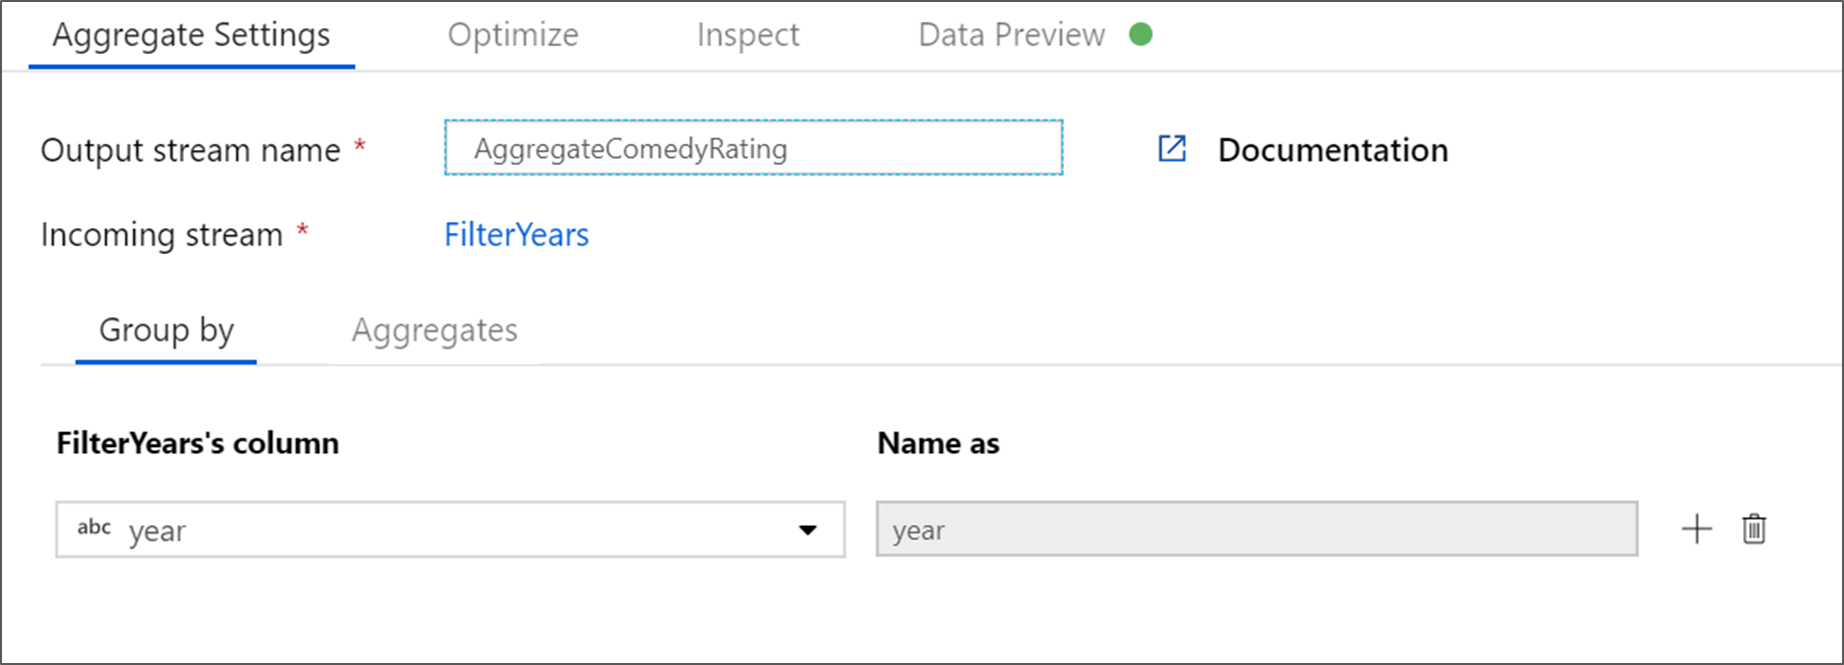Open the Inspect tab
The width and height of the screenshot is (1844, 665).
pyautogui.click(x=748, y=35)
